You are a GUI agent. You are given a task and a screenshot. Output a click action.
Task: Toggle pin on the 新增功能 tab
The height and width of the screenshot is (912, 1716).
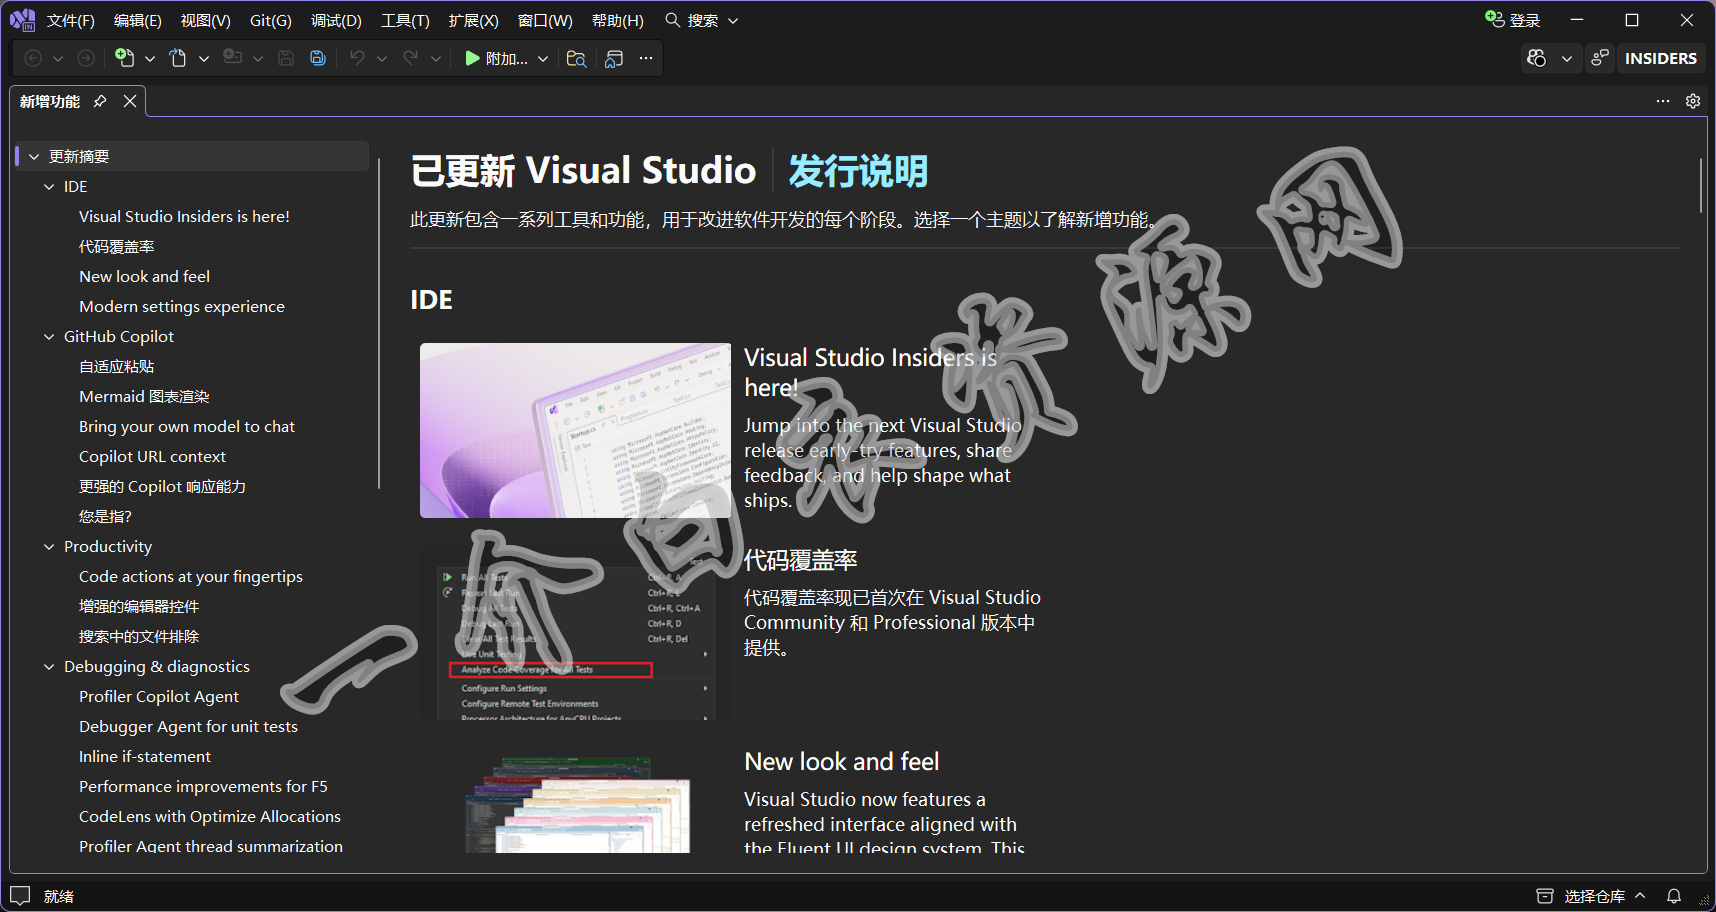click(100, 101)
